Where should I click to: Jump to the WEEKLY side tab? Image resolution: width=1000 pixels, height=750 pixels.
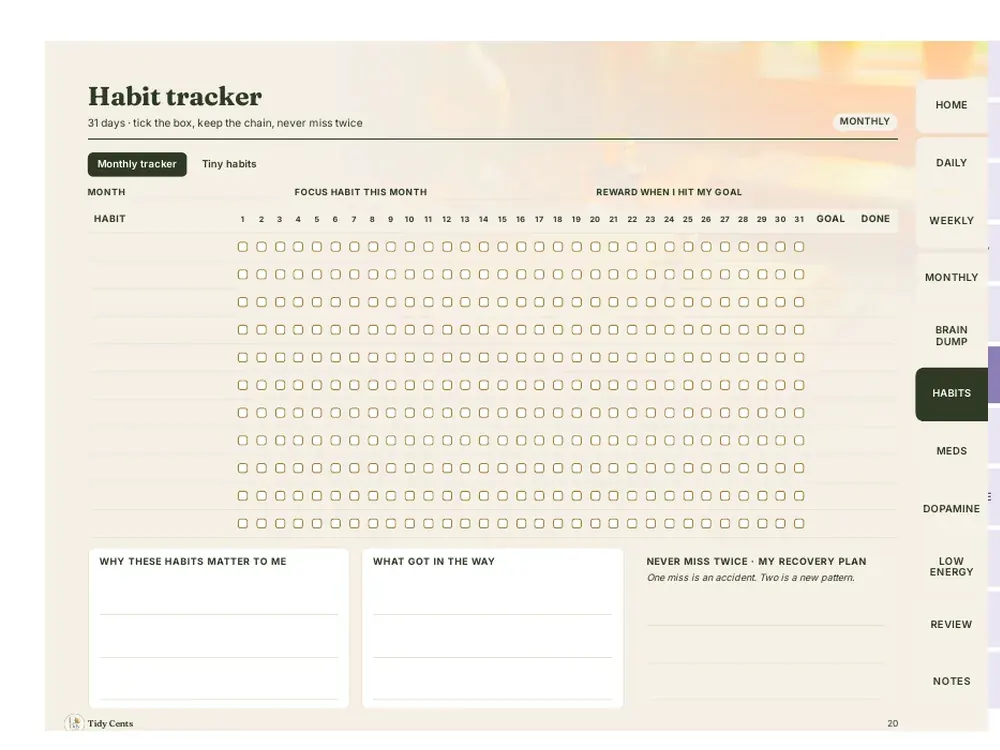click(952, 221)
